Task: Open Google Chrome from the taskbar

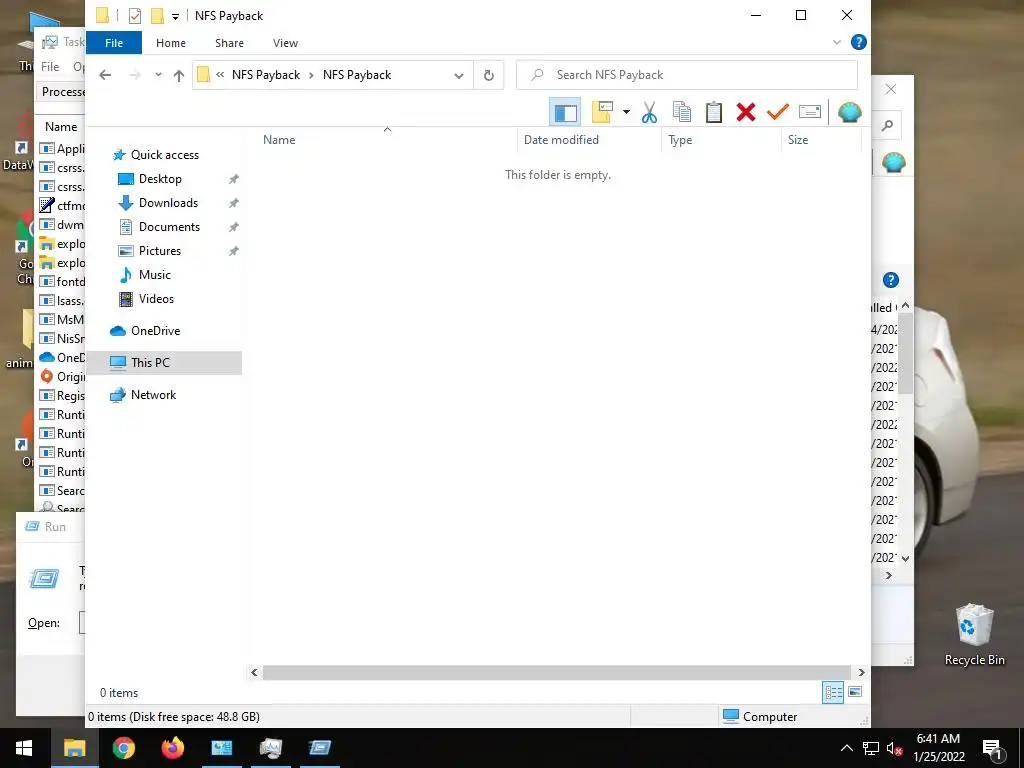Action: coord(123,748)
